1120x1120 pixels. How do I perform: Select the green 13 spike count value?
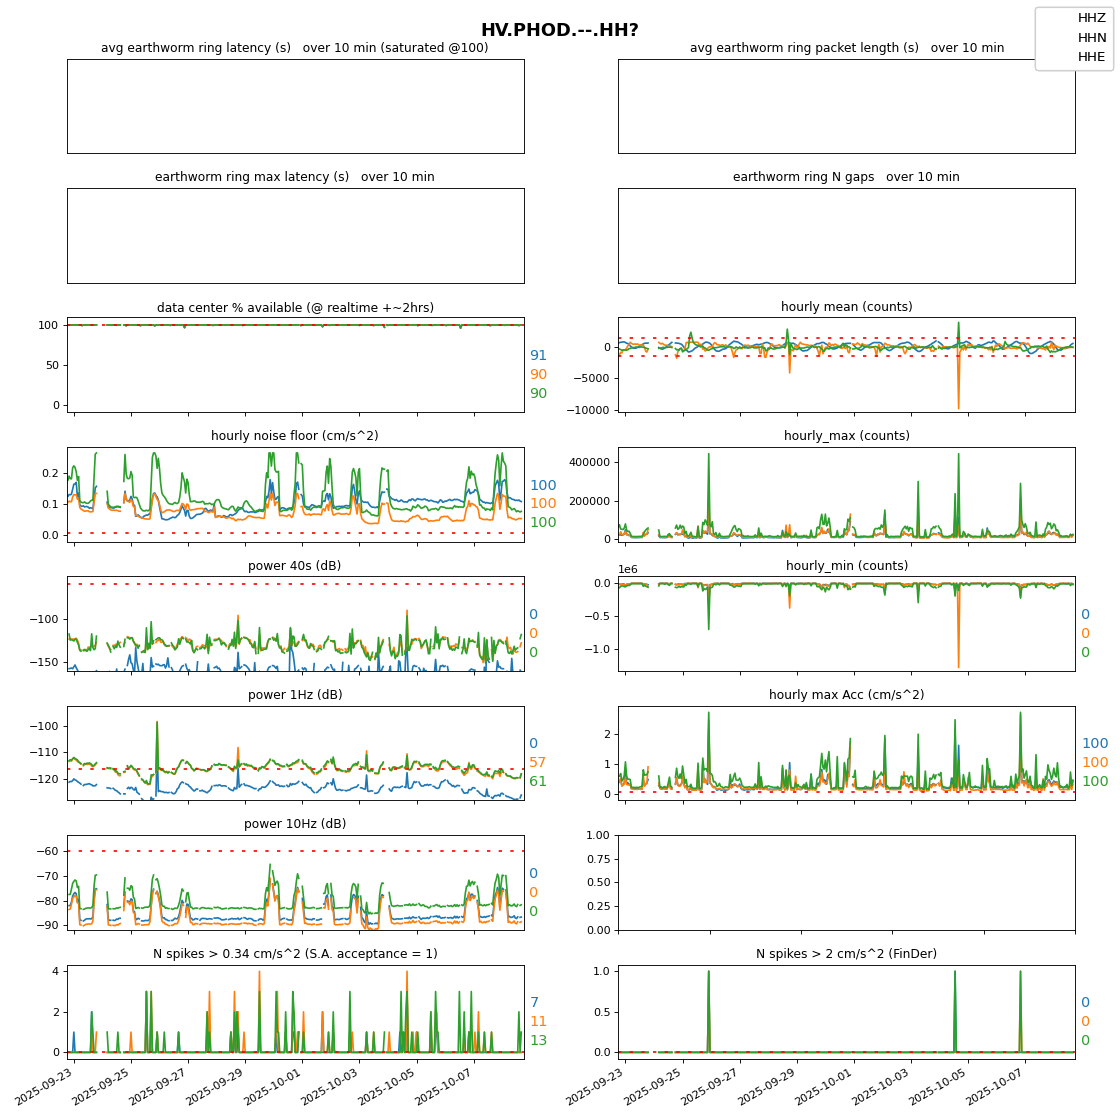pos(538,1041)
